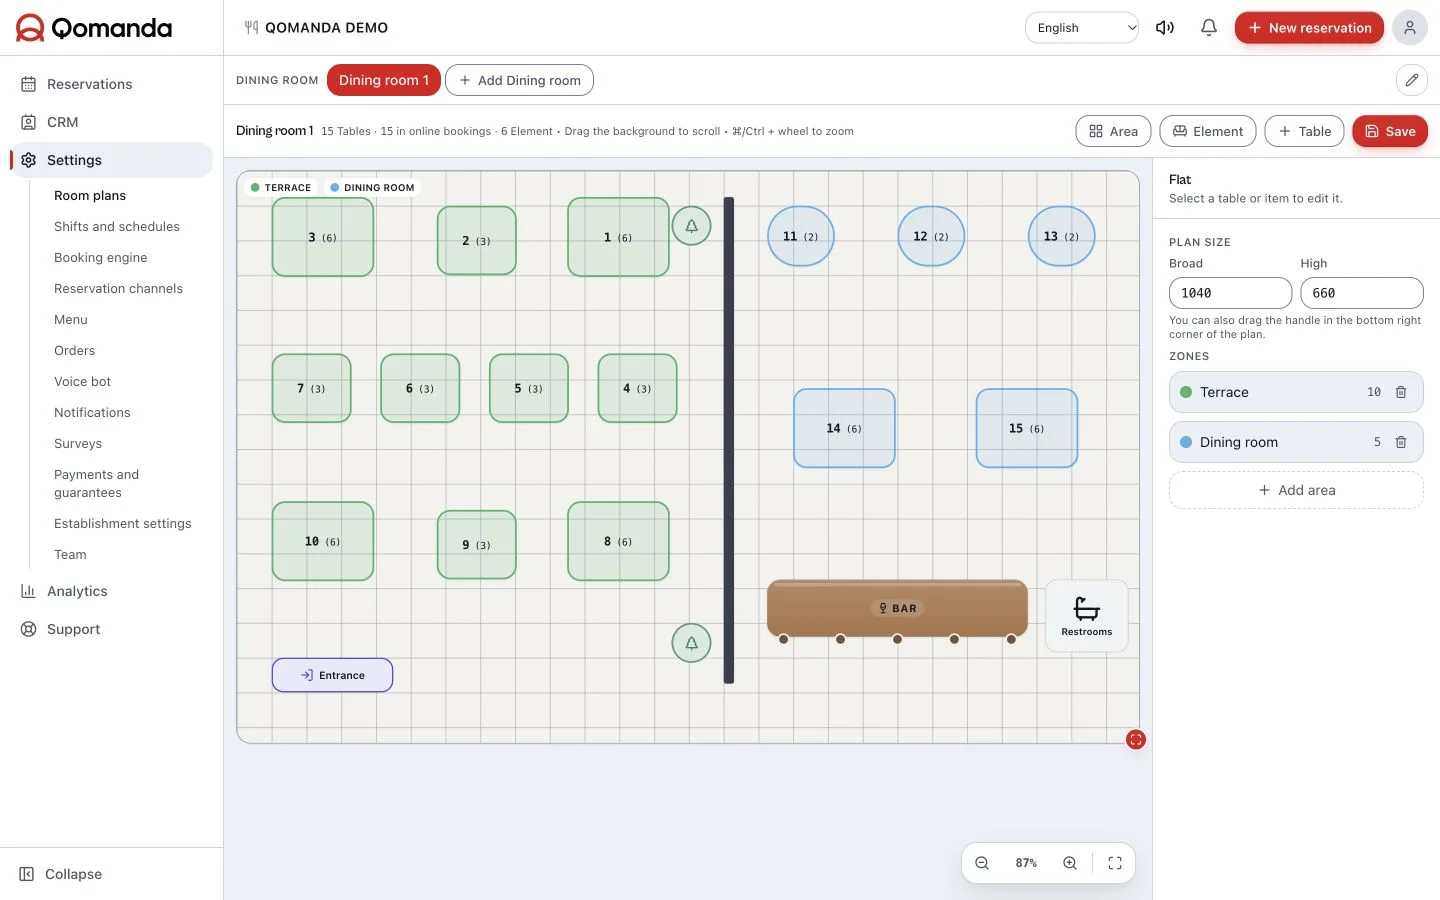Image resolution: width=1440 pixels, height=900 pixels.
Task: Open Voice bot settings
Action: pyautogui.click(x=83, y=382)
